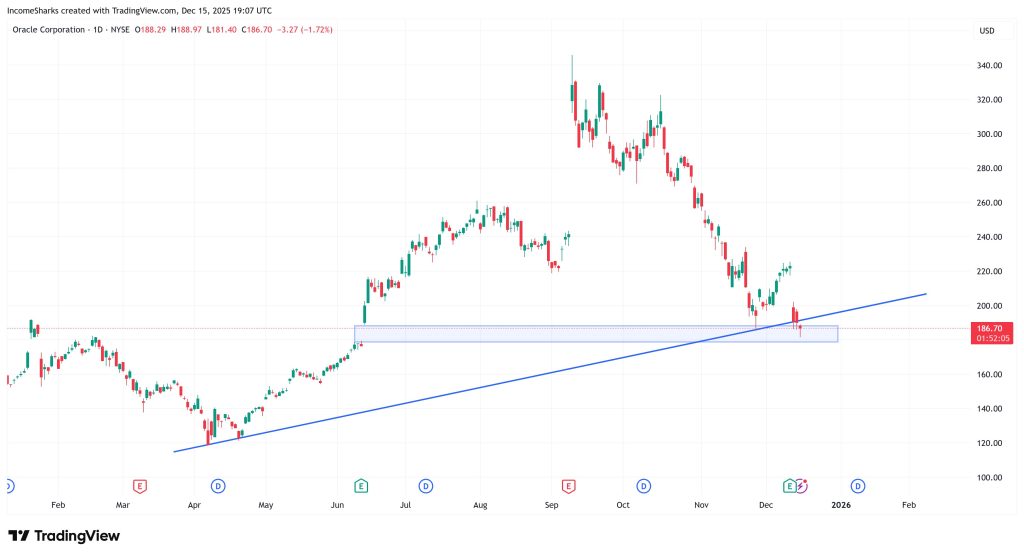Click the lightning bolt event icon in December
Image resolution: width=1024 pixels, height=557 pixels.
click(800, 486)
